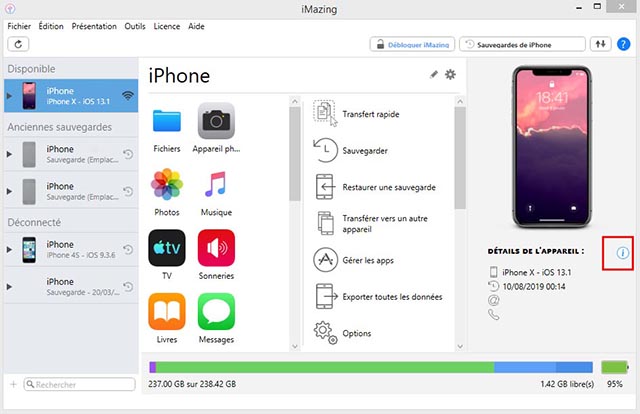Open the TV app icon
The image size is (640, 414).
[167, 248]
